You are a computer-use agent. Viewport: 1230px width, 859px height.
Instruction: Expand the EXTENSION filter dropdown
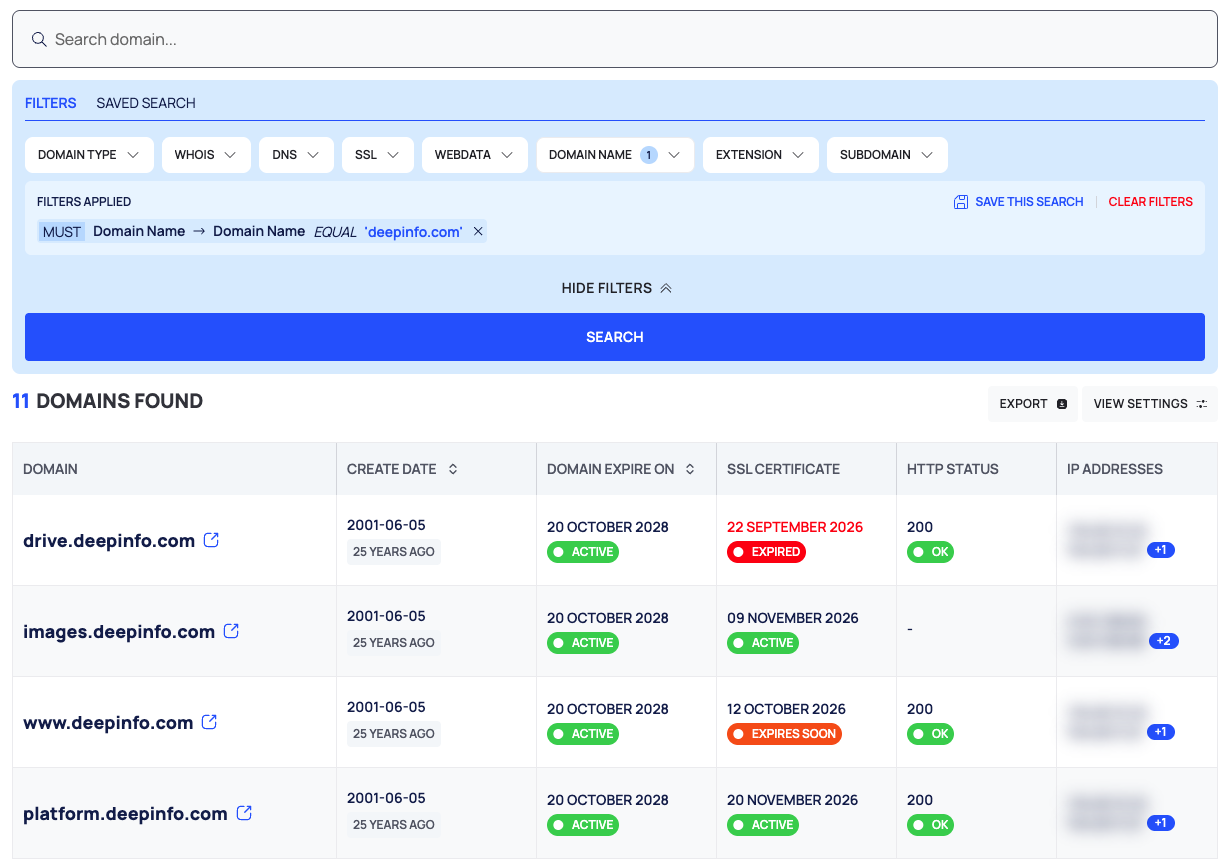coord(761,155)
